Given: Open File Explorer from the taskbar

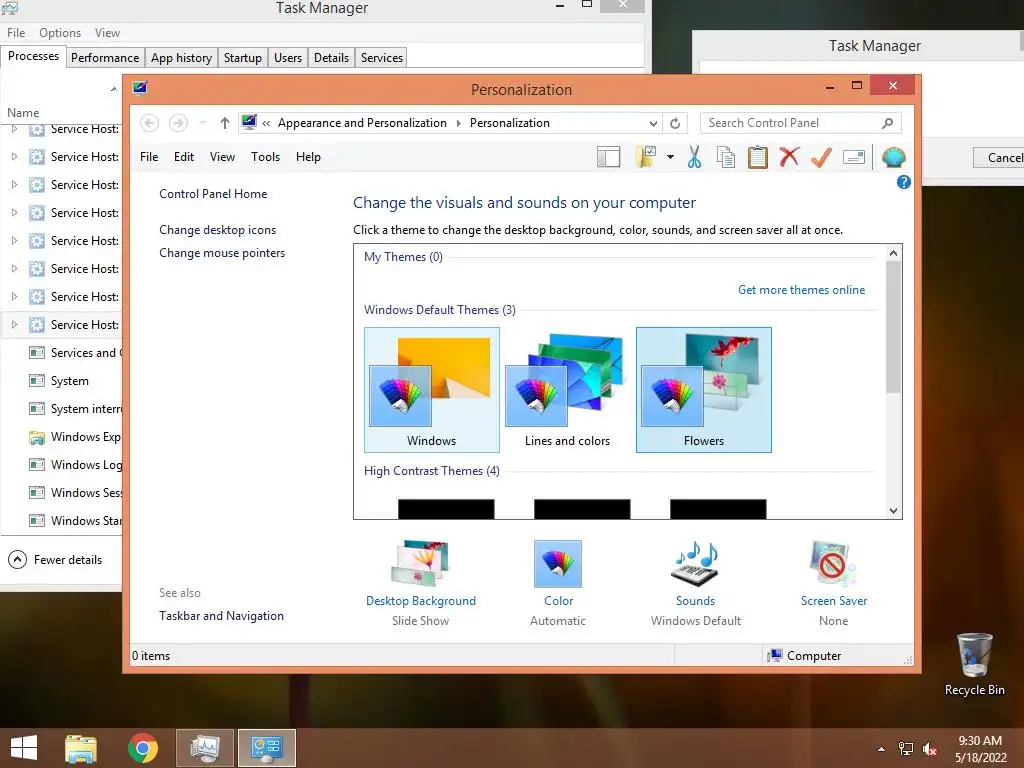Looking at the screenshot, I should [81, 748].
